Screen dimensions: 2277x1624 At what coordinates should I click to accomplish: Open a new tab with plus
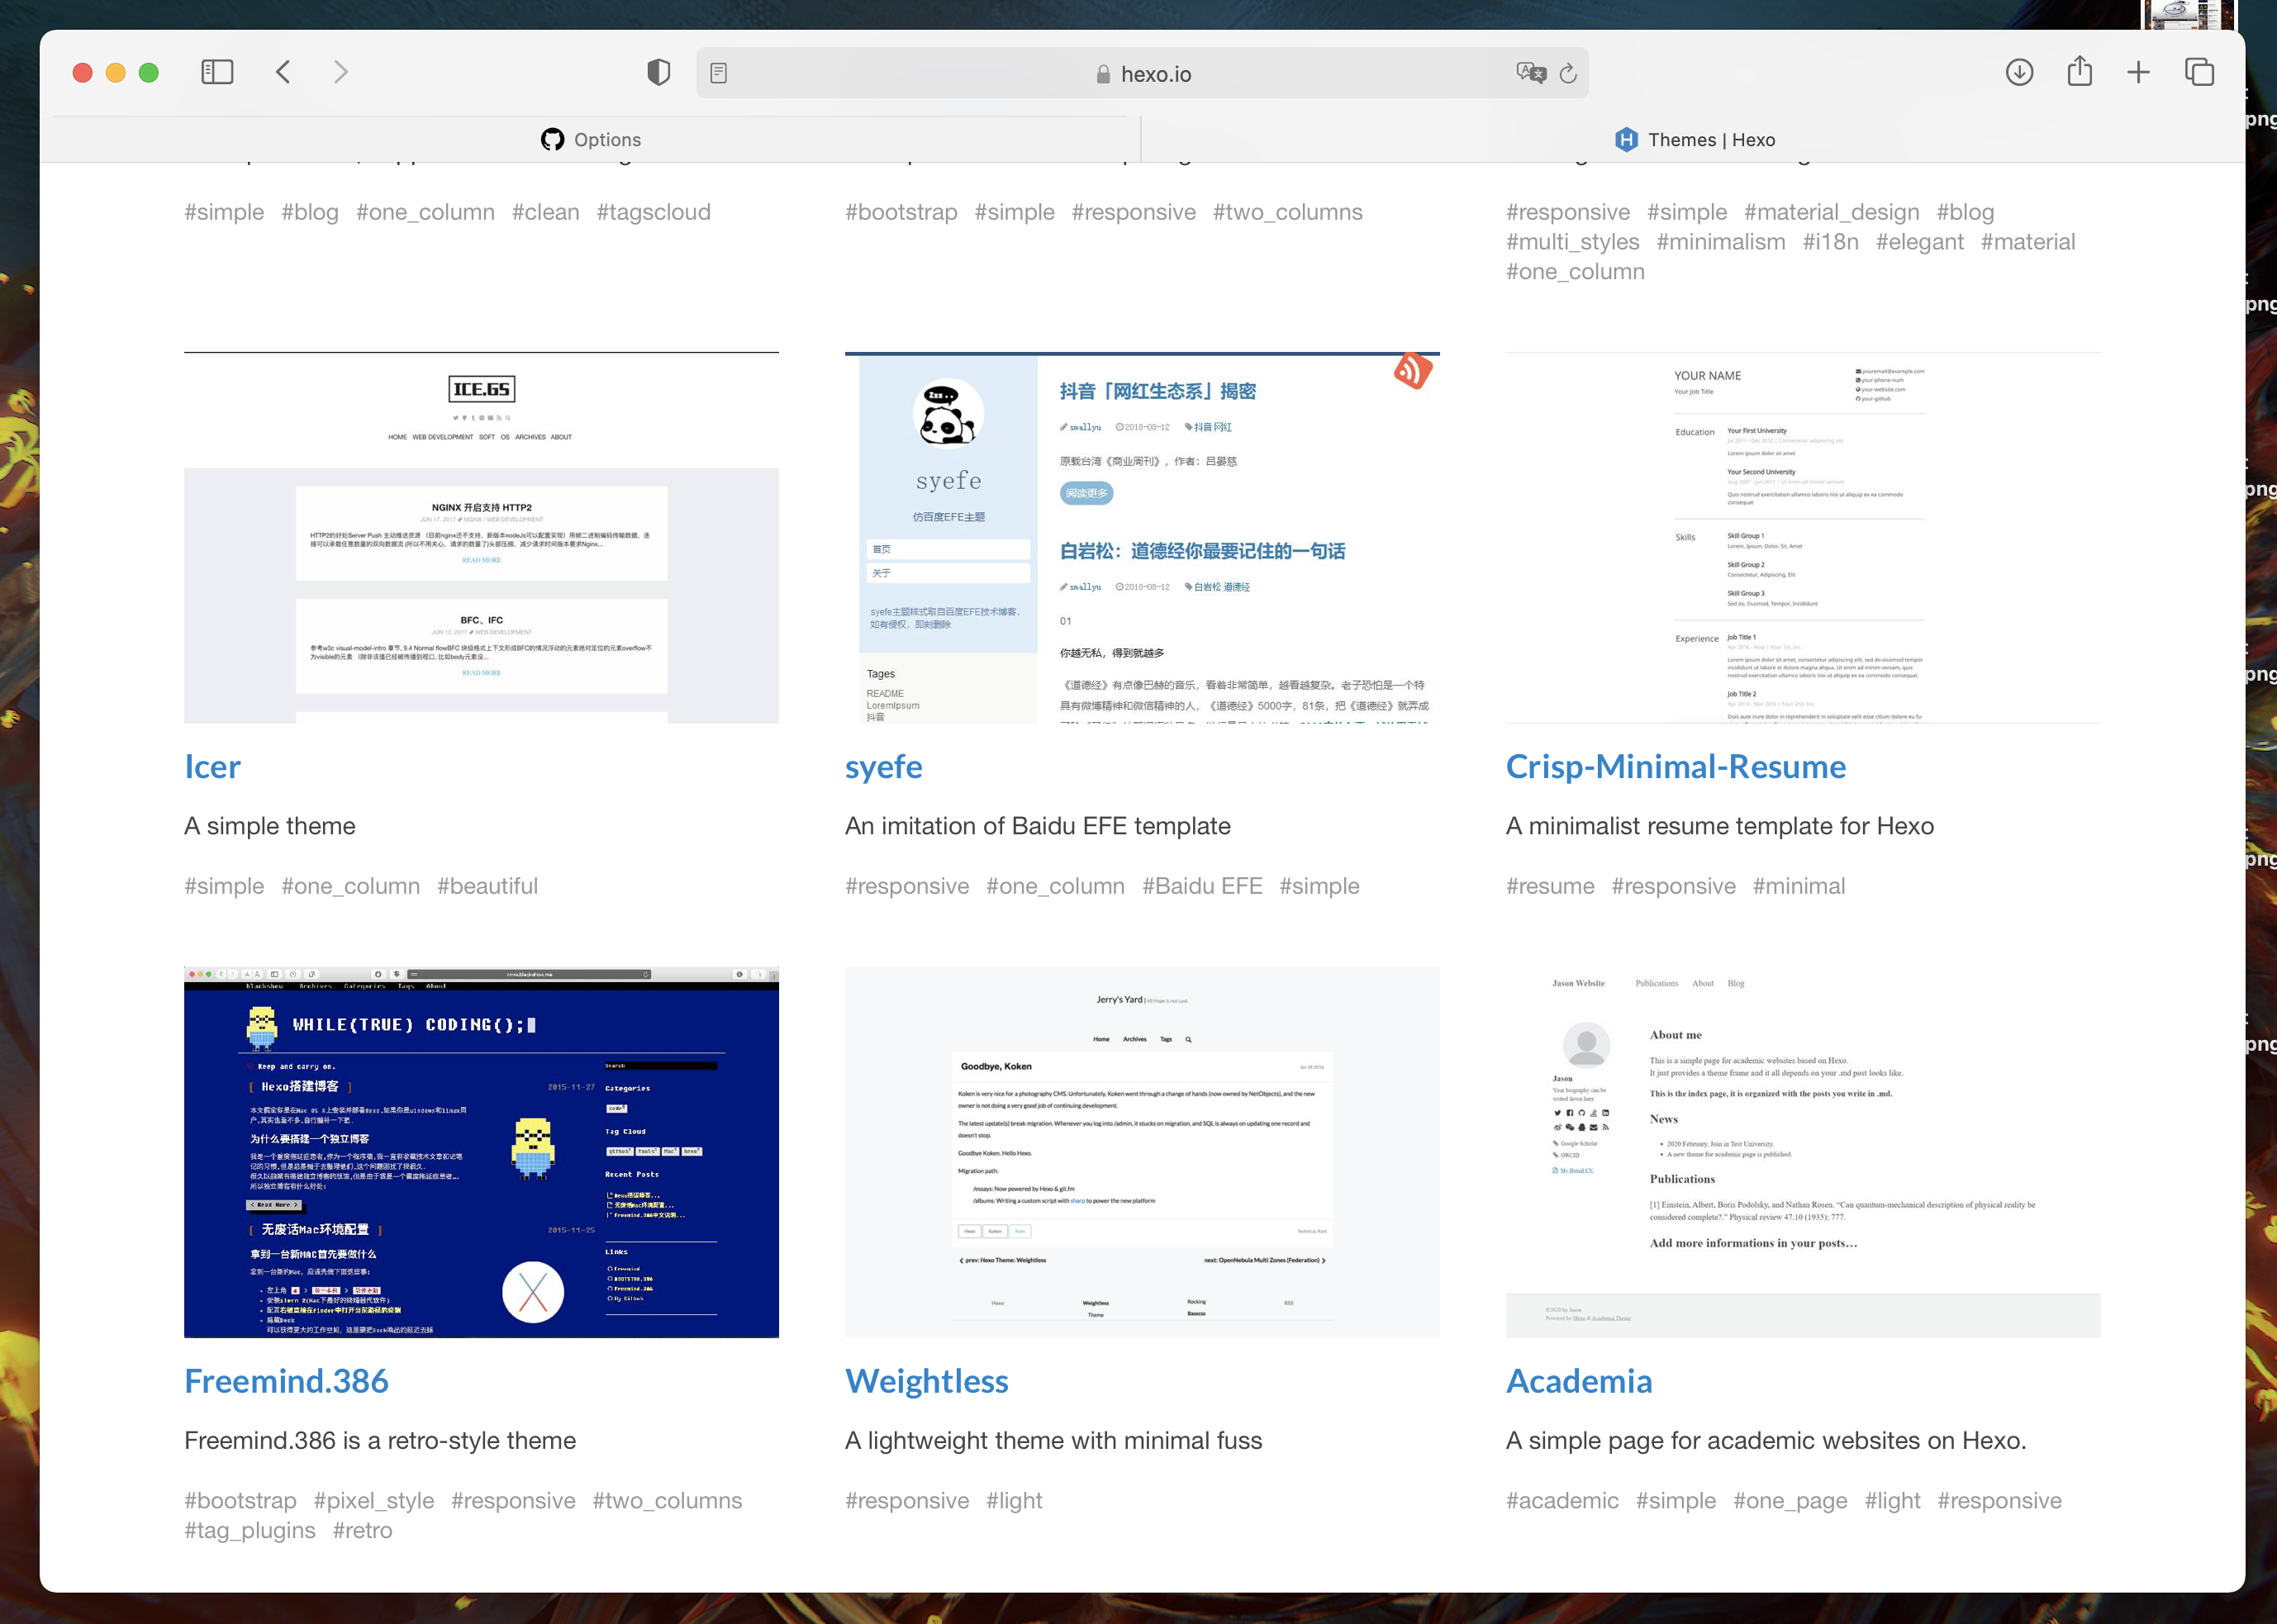[2138, 72]
